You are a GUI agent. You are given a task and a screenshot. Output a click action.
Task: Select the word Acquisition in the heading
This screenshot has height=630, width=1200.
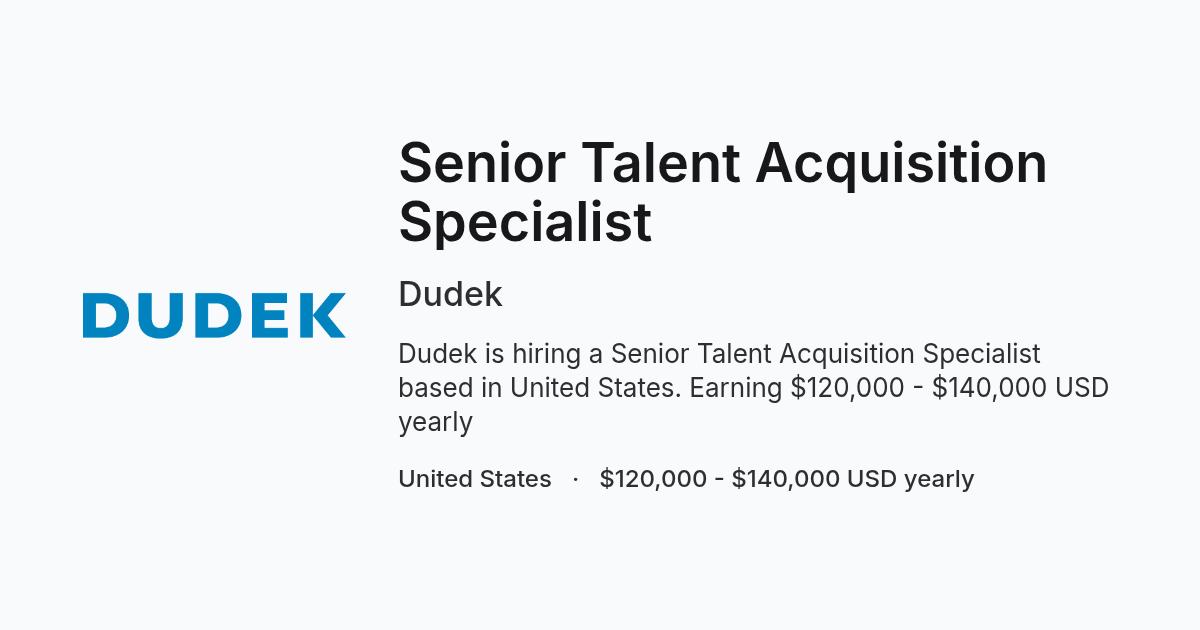[901, 163]
